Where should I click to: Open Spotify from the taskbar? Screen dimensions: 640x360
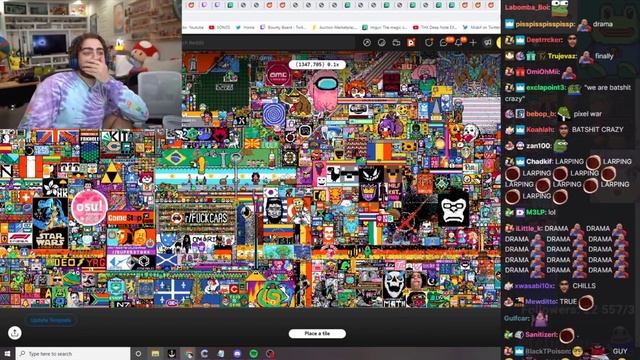pos(253,353)
